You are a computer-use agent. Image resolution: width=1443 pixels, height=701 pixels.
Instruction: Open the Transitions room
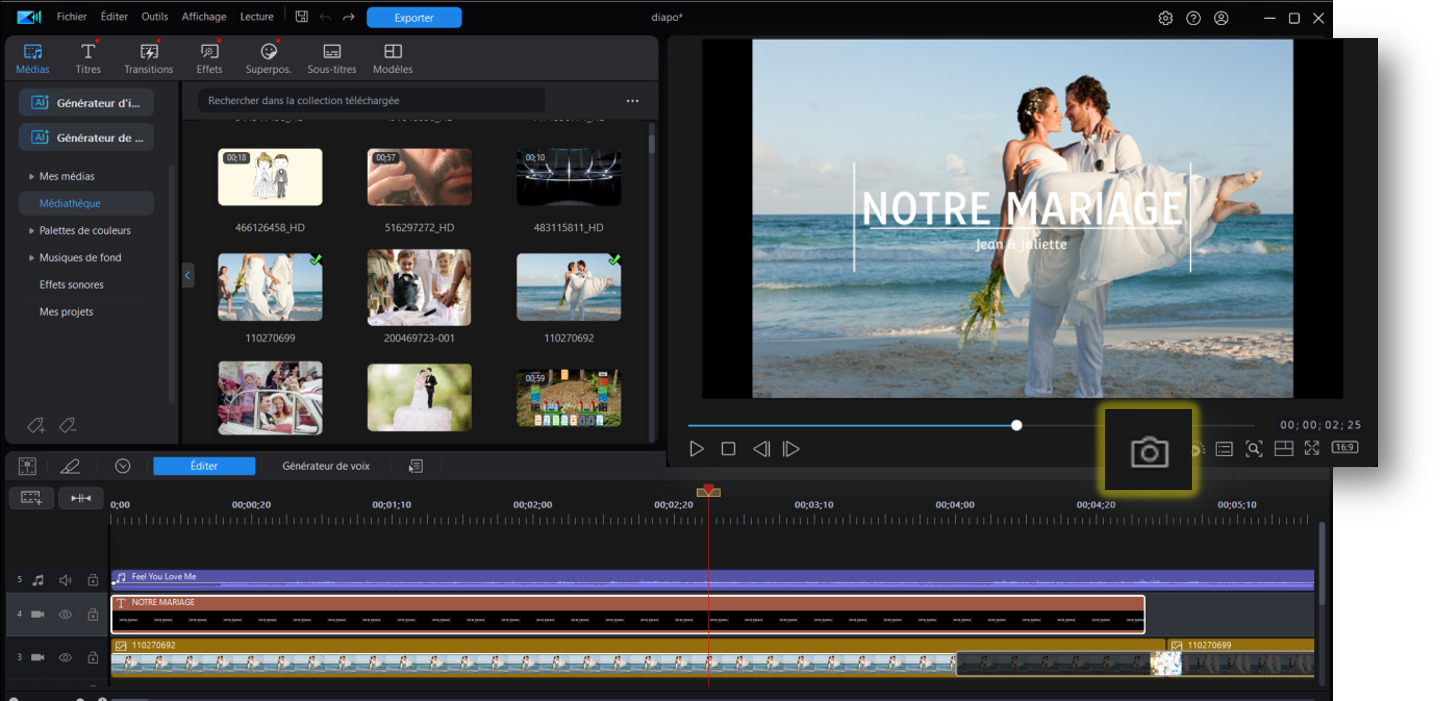149,59
